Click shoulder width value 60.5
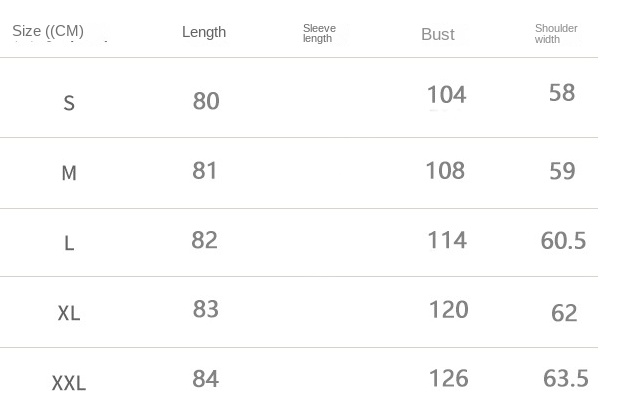Screen dimensions: 619x404 coord(563,241)
